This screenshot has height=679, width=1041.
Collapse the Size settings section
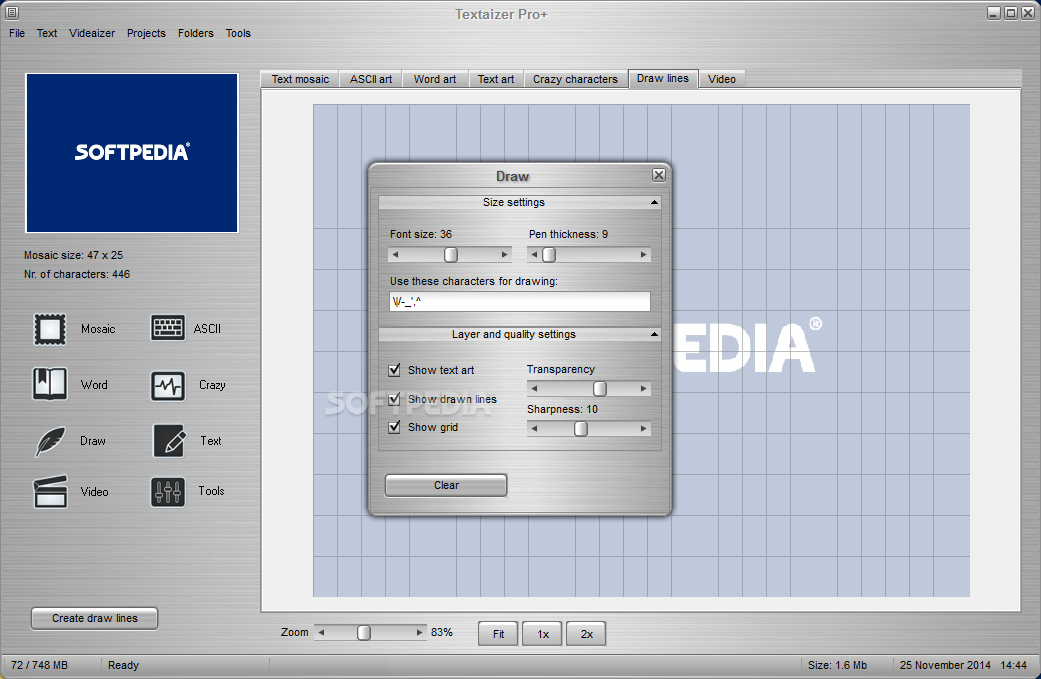(x=655, y=202)
